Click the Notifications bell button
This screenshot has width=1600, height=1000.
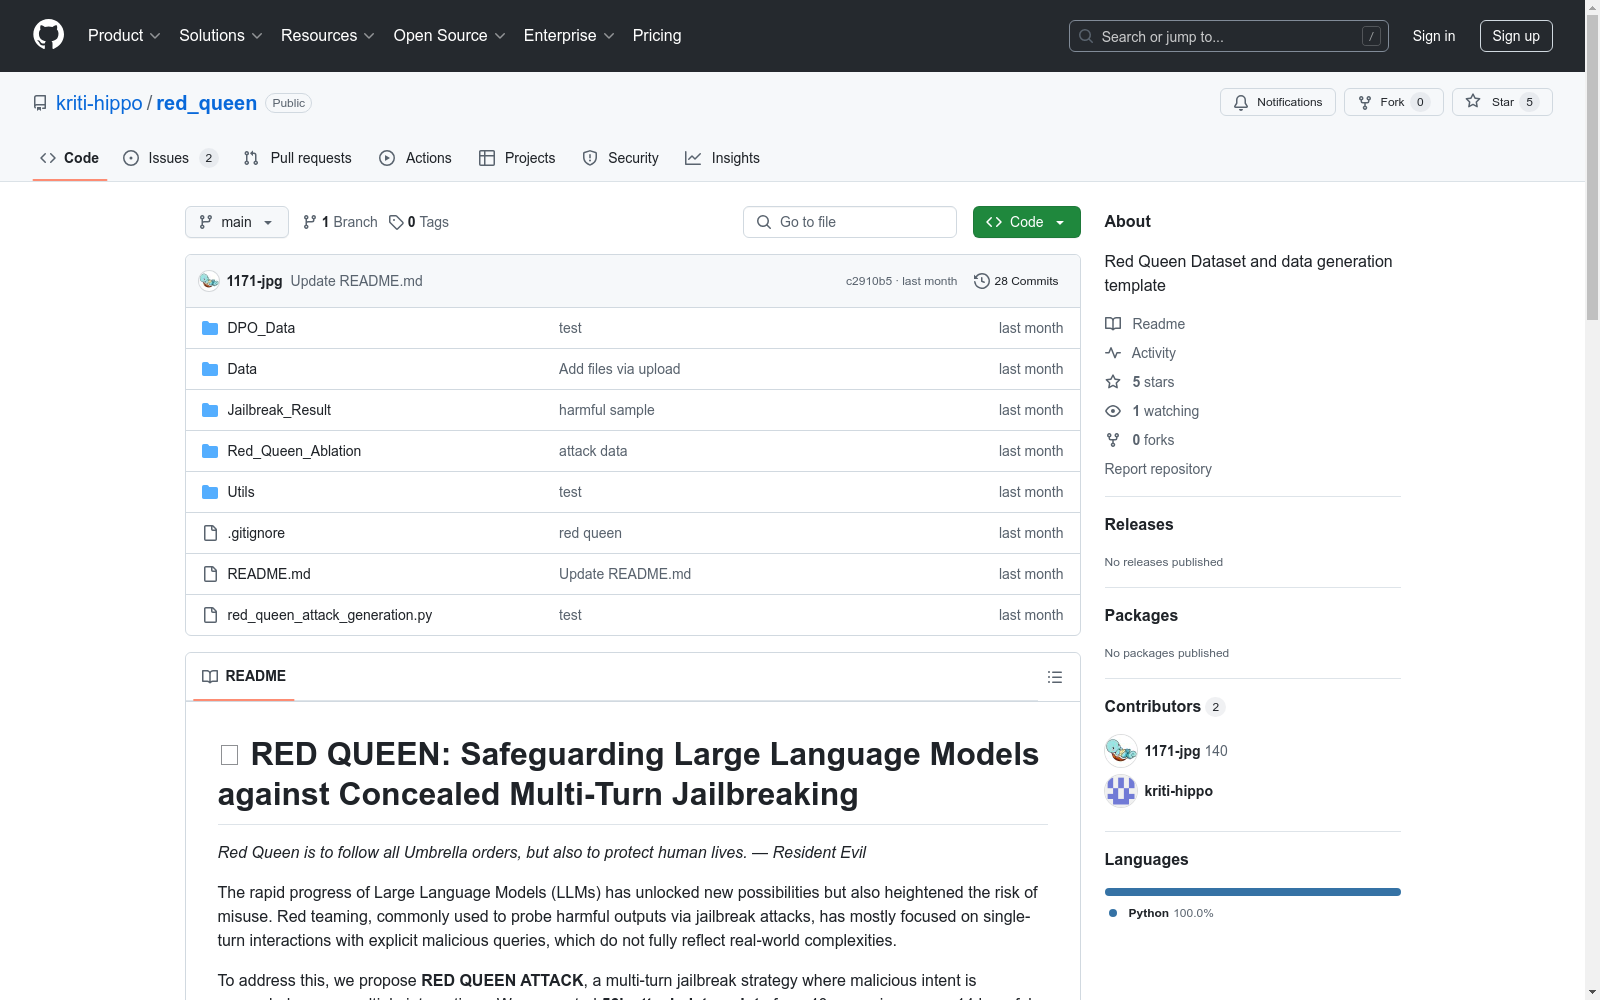pyautogui.click(x=1278, y=102)
